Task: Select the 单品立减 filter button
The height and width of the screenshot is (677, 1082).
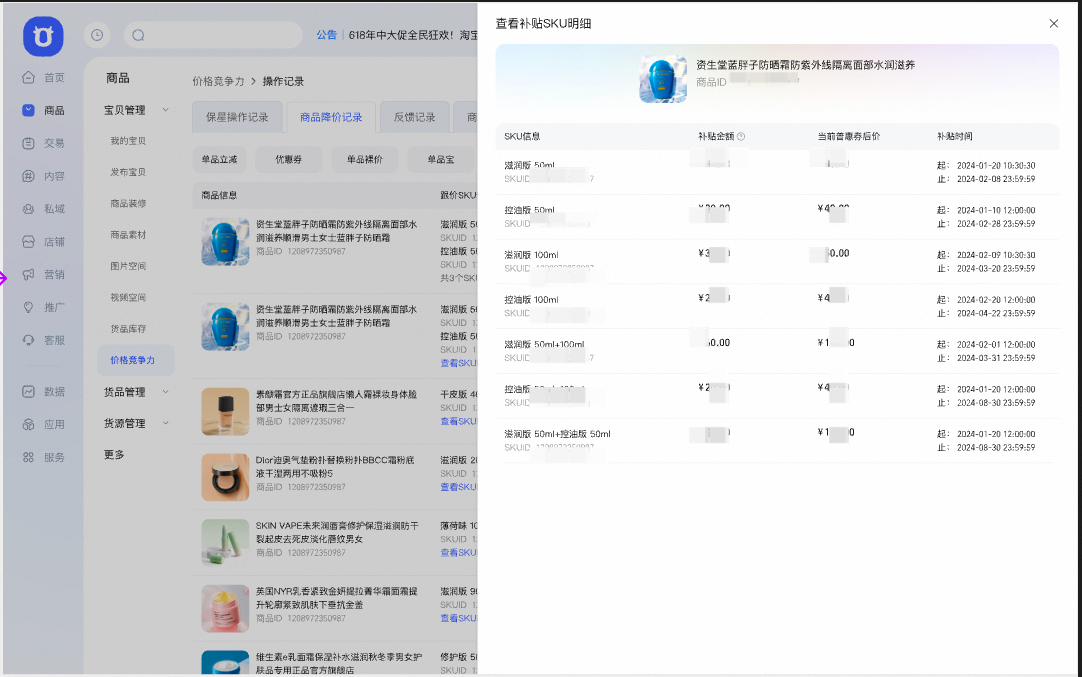Action: point(219,159)
